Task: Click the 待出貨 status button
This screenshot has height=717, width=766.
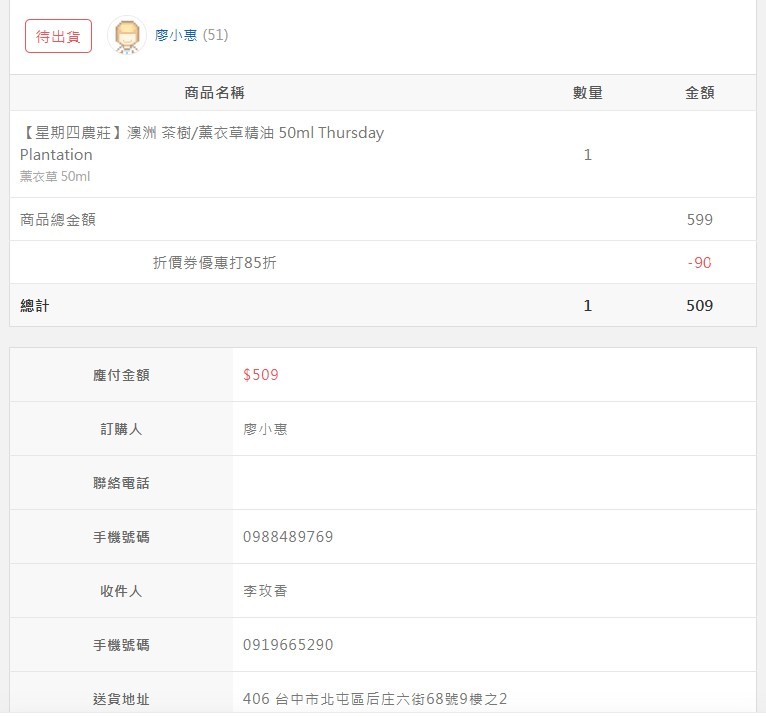Action: (x=58, y=36)
